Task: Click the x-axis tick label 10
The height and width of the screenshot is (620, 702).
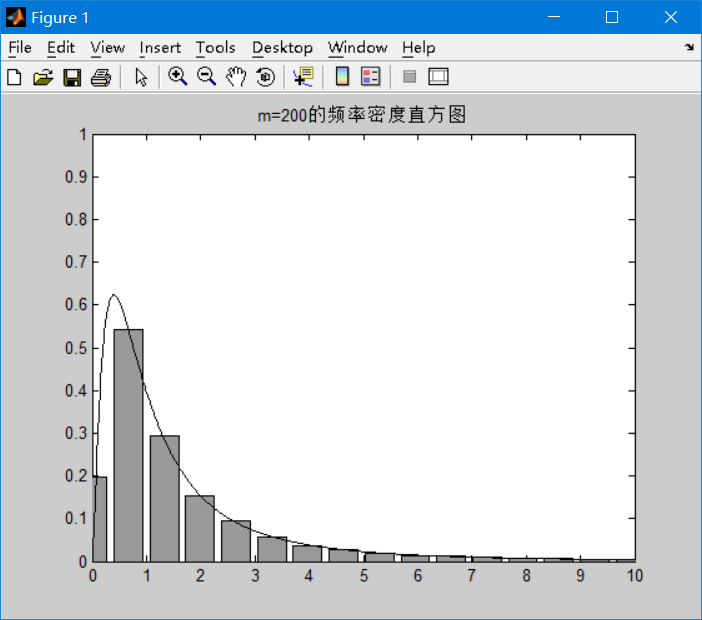Action: (635, 576)
